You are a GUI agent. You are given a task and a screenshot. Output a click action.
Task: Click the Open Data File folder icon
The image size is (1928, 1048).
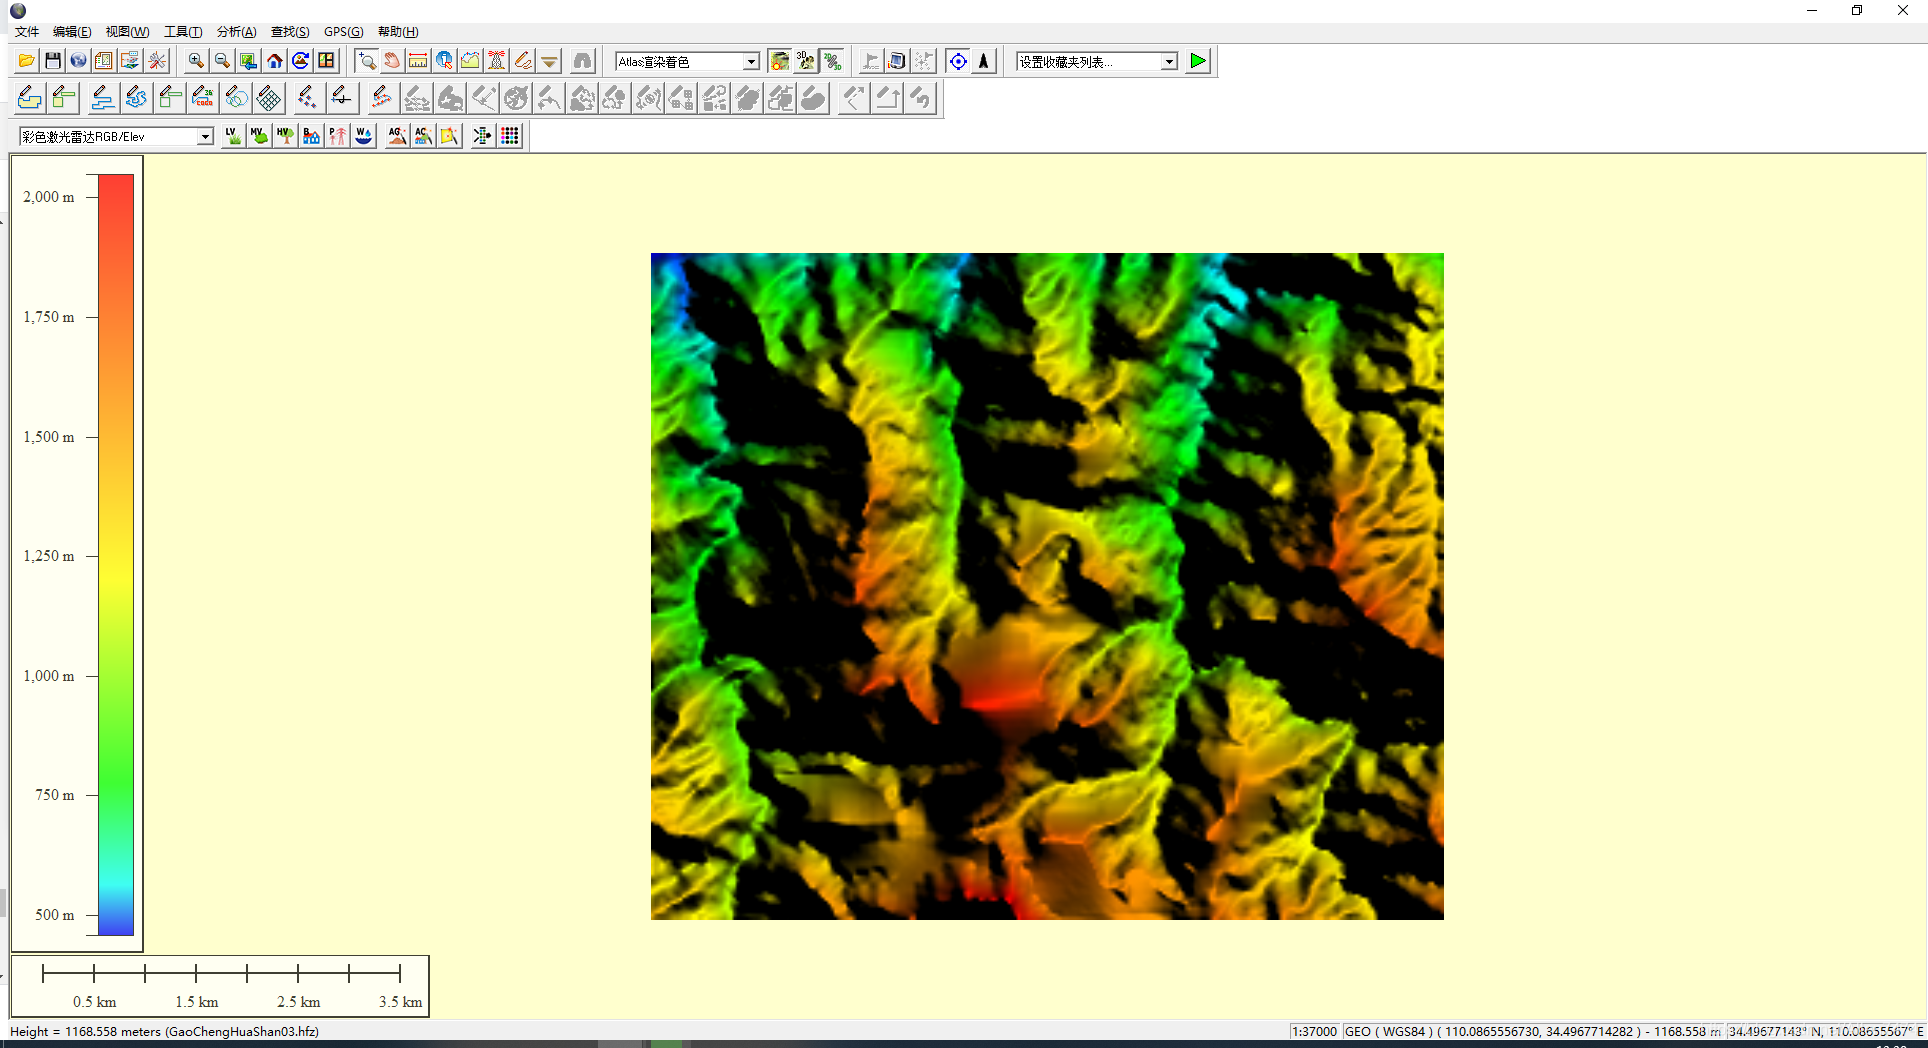(27, 61)
